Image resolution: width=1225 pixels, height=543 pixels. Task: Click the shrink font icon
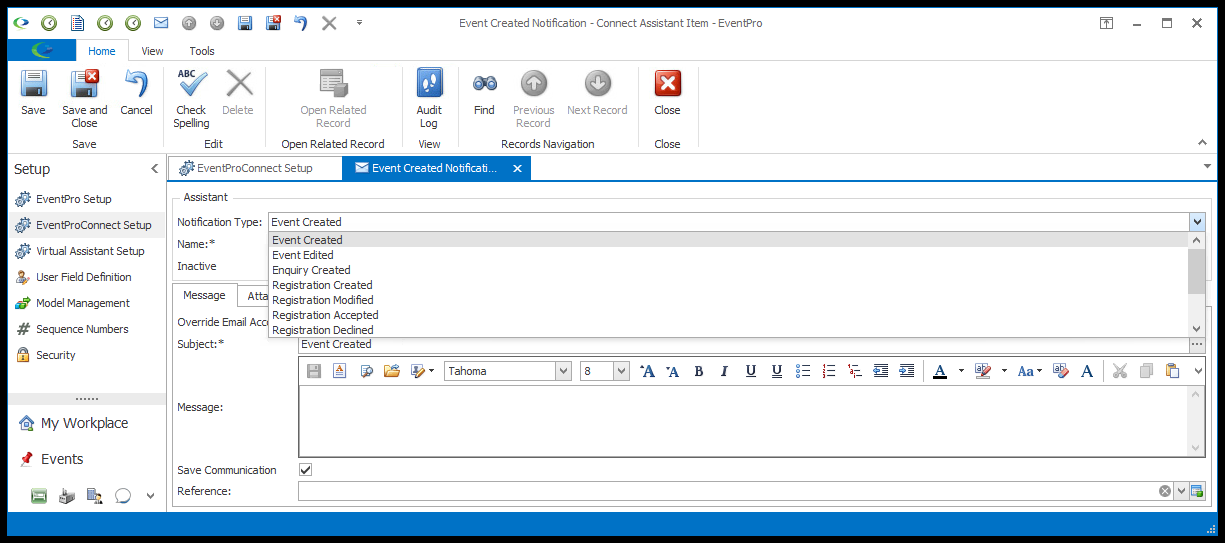[672, 371]
